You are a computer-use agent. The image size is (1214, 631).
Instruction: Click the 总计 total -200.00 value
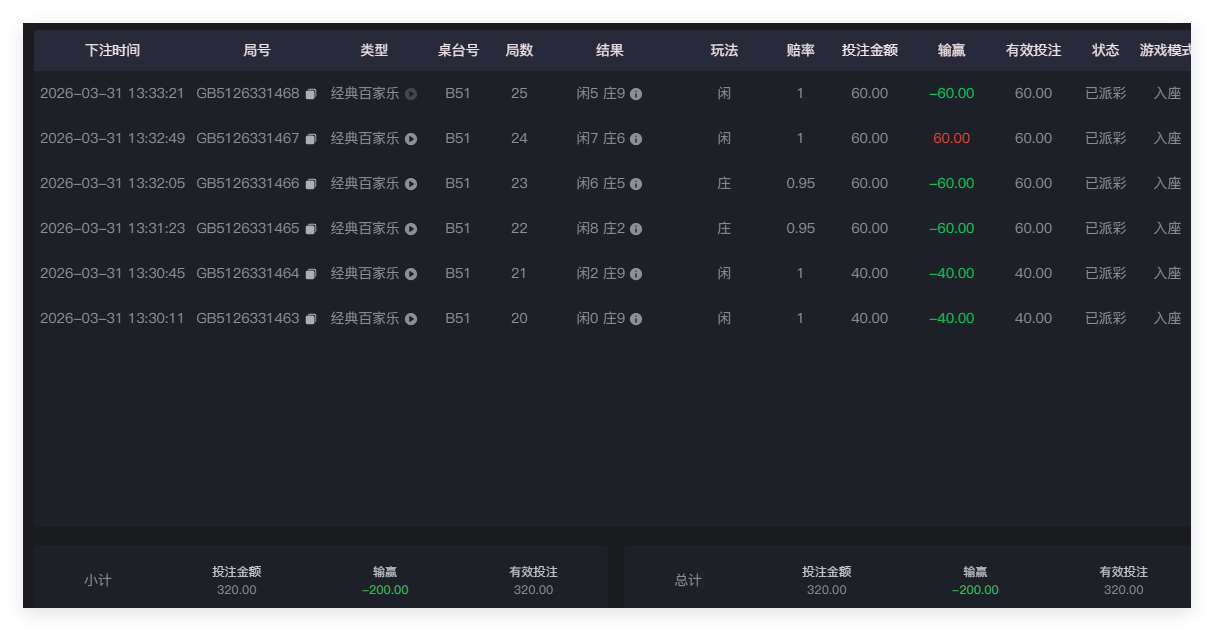pos(976,590)
